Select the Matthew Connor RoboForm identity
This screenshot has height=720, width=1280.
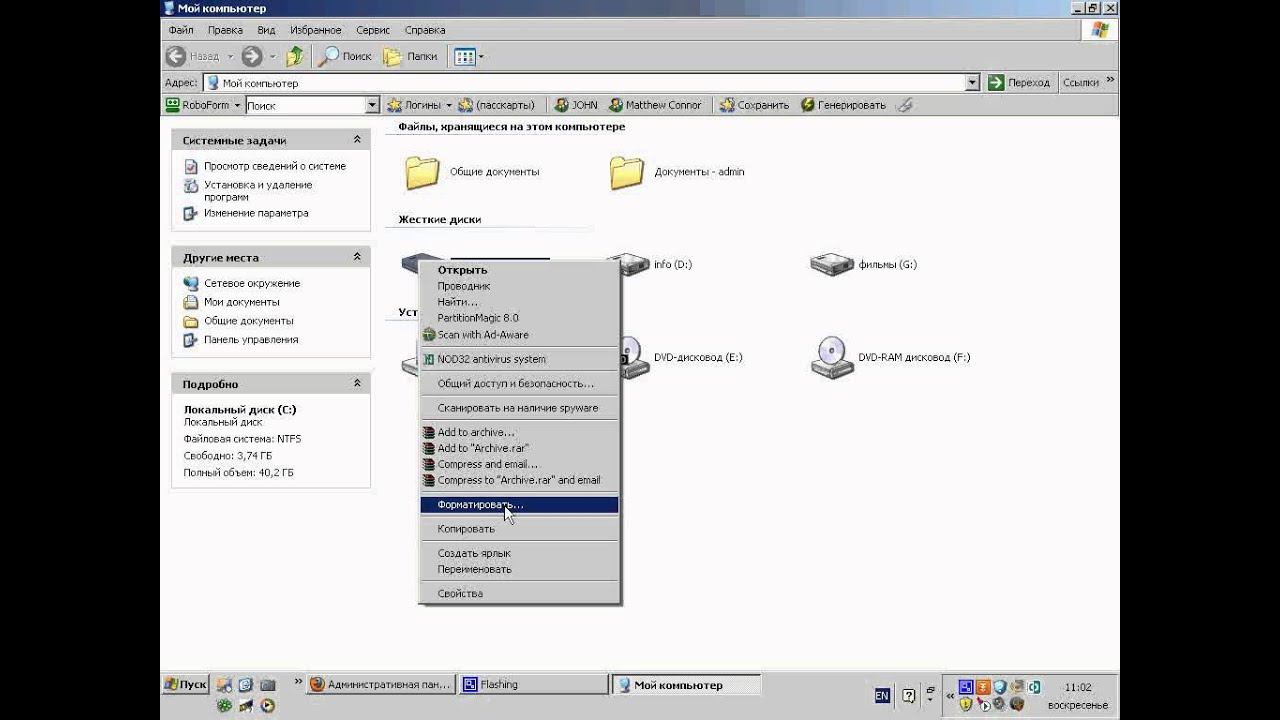(655, 105)
